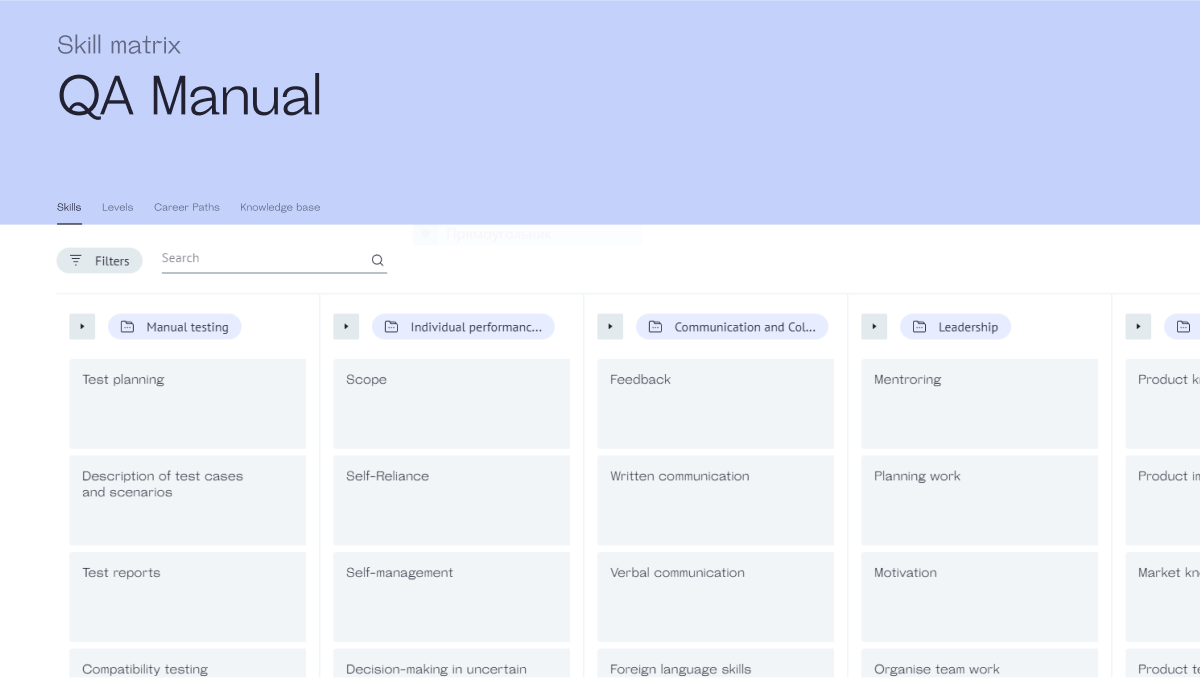The height and width of the screenshot is (678, 1200).
Task: Open the Organise team work card
Action: 979,664
